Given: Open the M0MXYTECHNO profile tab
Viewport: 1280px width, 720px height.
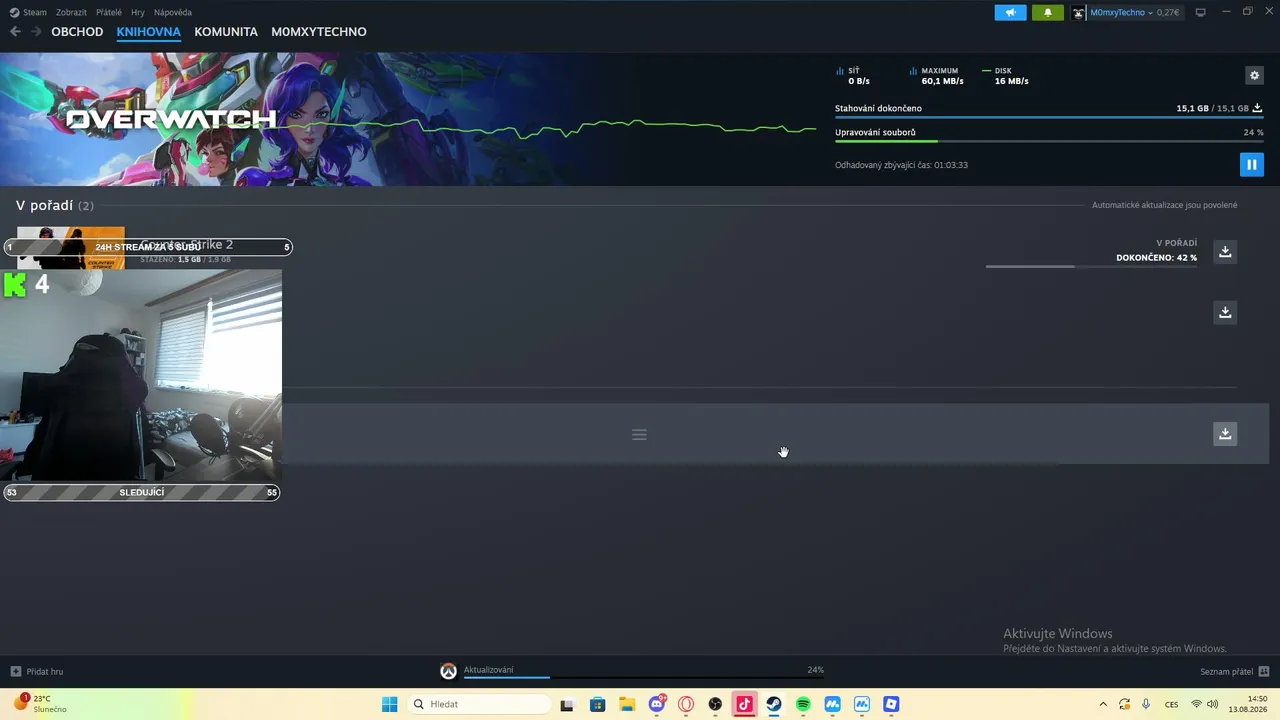Looking at the screenshot, I should pos(319,32).
